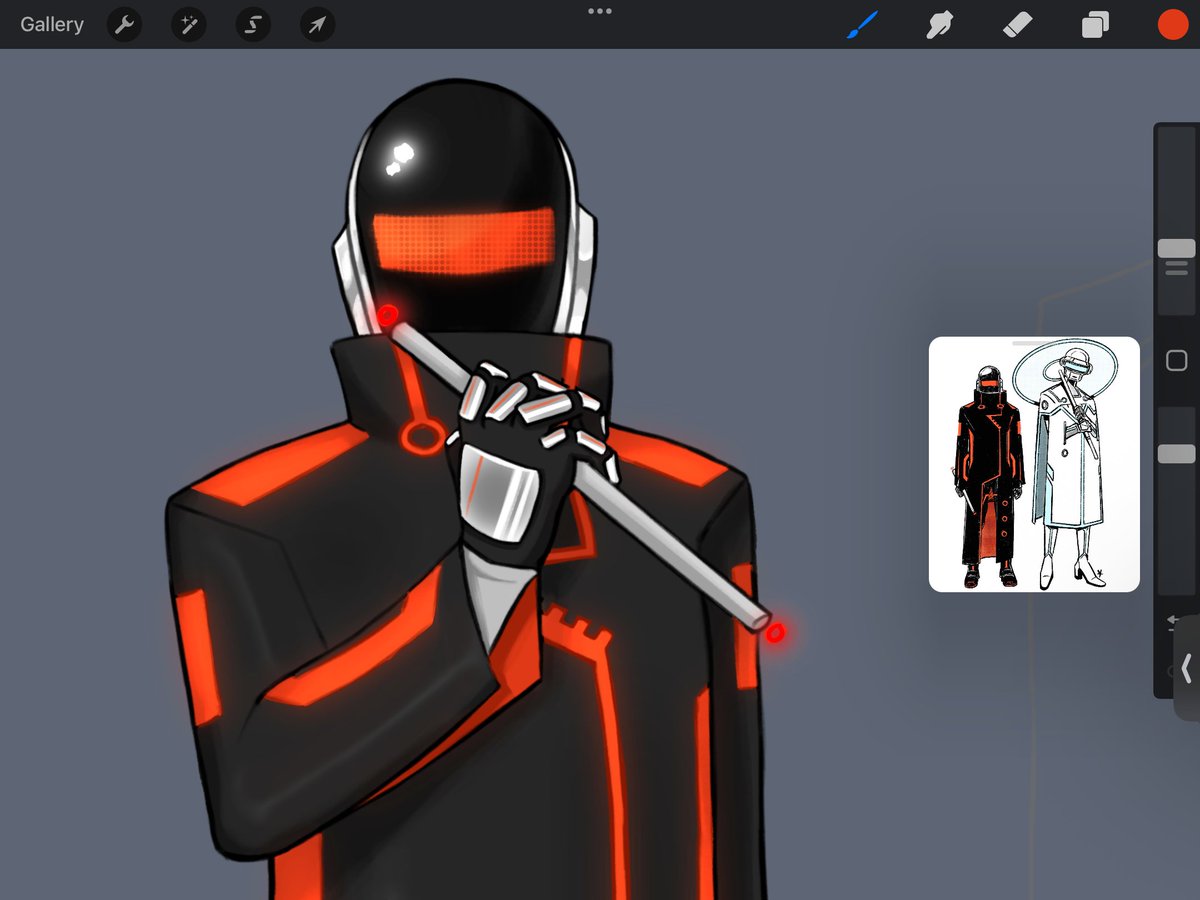Select the Brush tool
This screenshot has width=1200, height=900.
pos(862,25)
